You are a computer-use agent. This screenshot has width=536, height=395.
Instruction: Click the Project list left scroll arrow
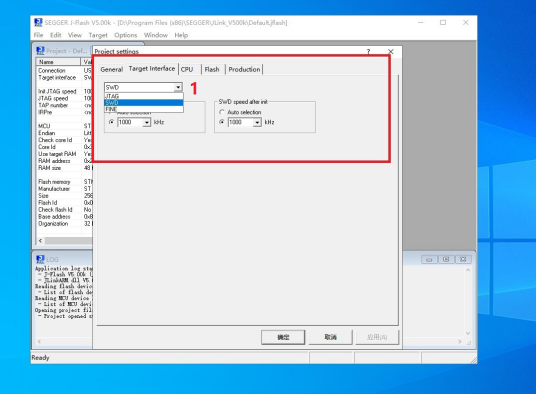(x=40, y=241)
